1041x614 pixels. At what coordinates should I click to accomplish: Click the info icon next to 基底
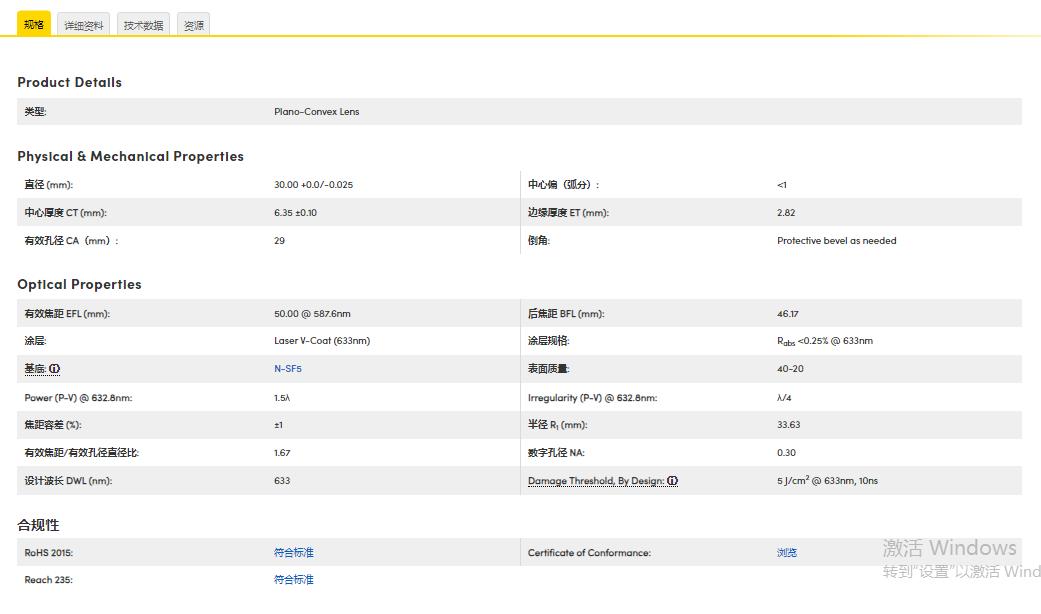point(55,369)
